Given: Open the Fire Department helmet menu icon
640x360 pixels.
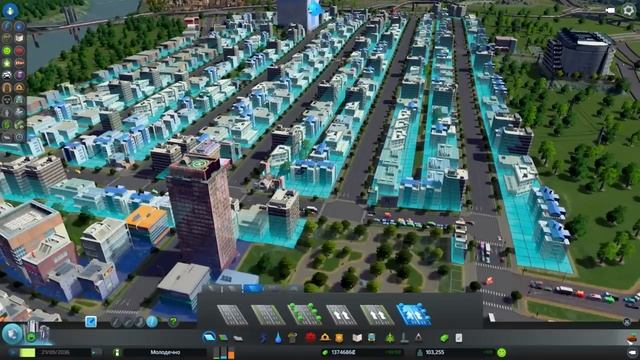Looking at the screenshot, I should [x=325, y=338].
